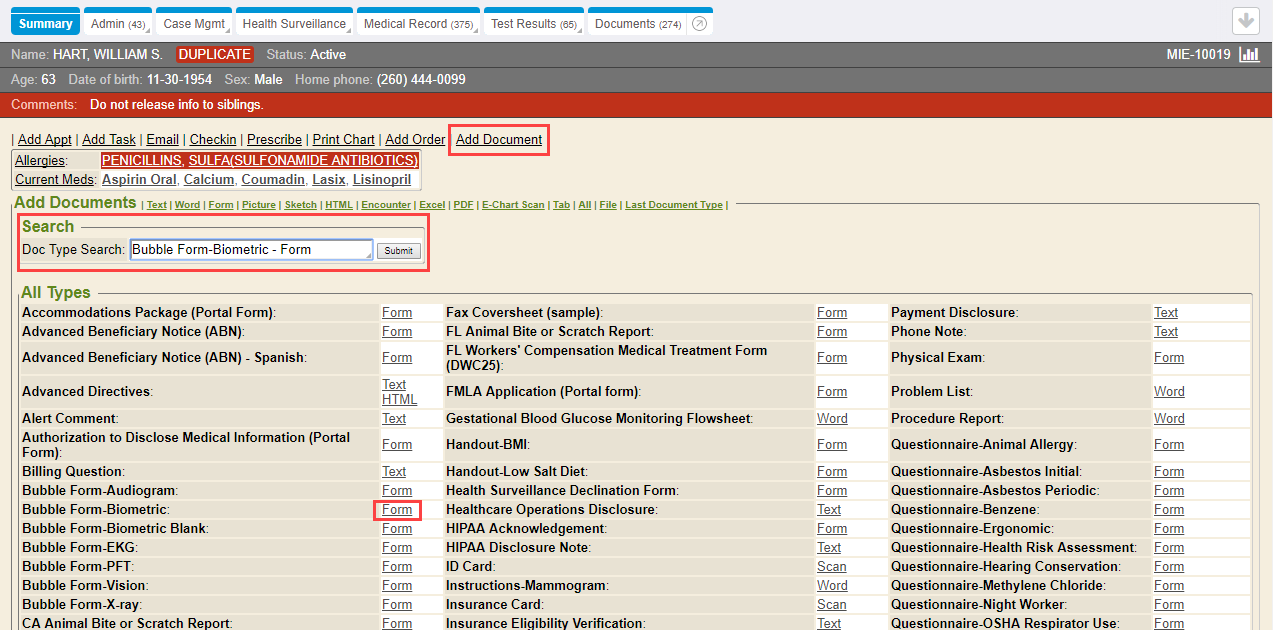Click inside the Doc Type Search field

(x=250, y=249)
